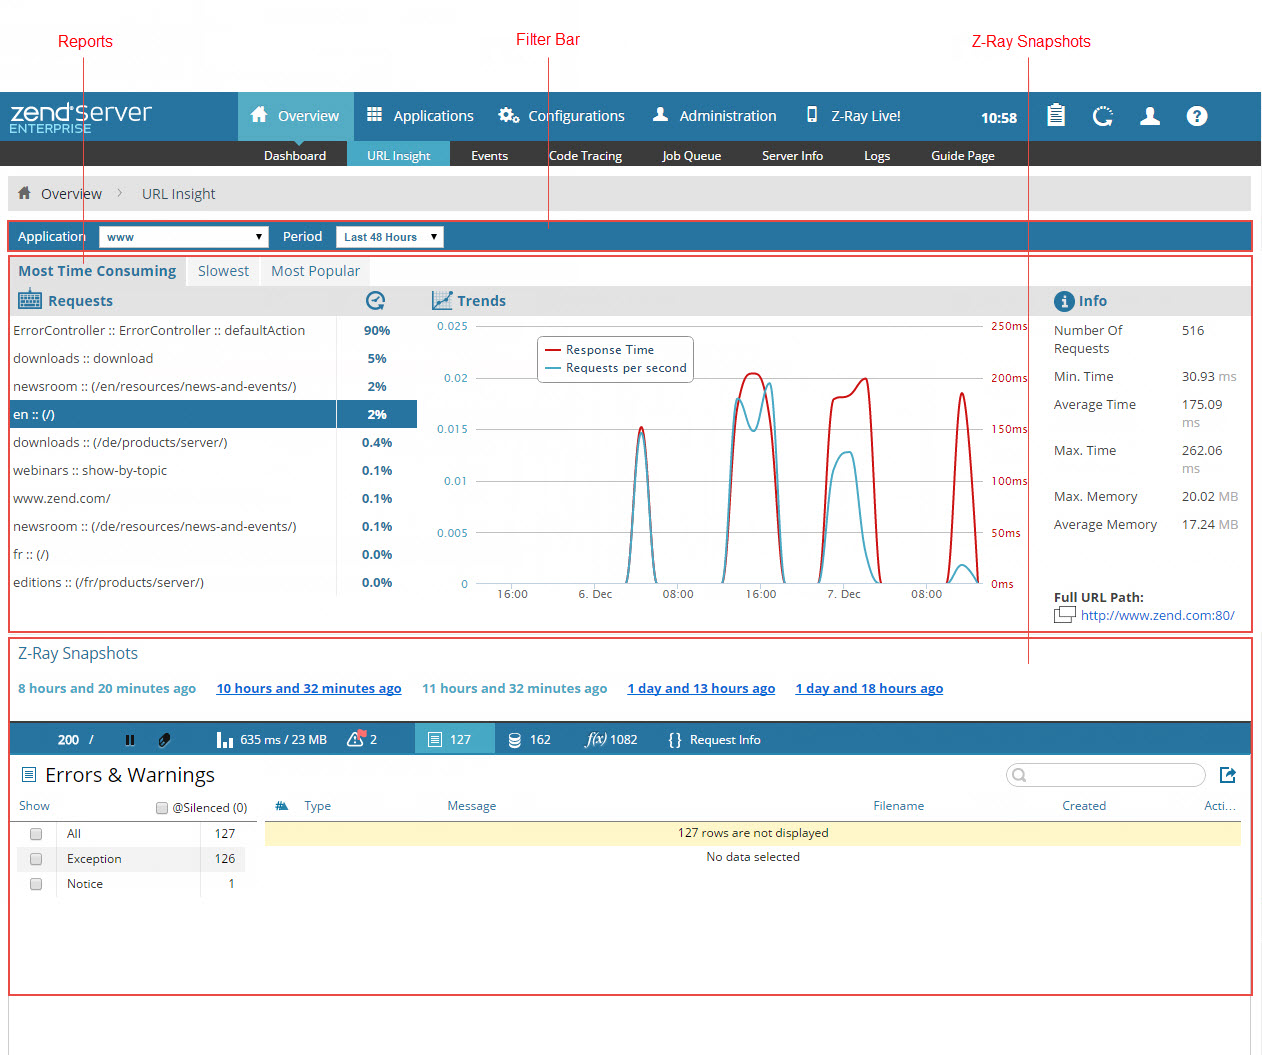Switch to the Slowest tab
Viewport: 1262px width, 1055px height.
(x=223, y=271)
